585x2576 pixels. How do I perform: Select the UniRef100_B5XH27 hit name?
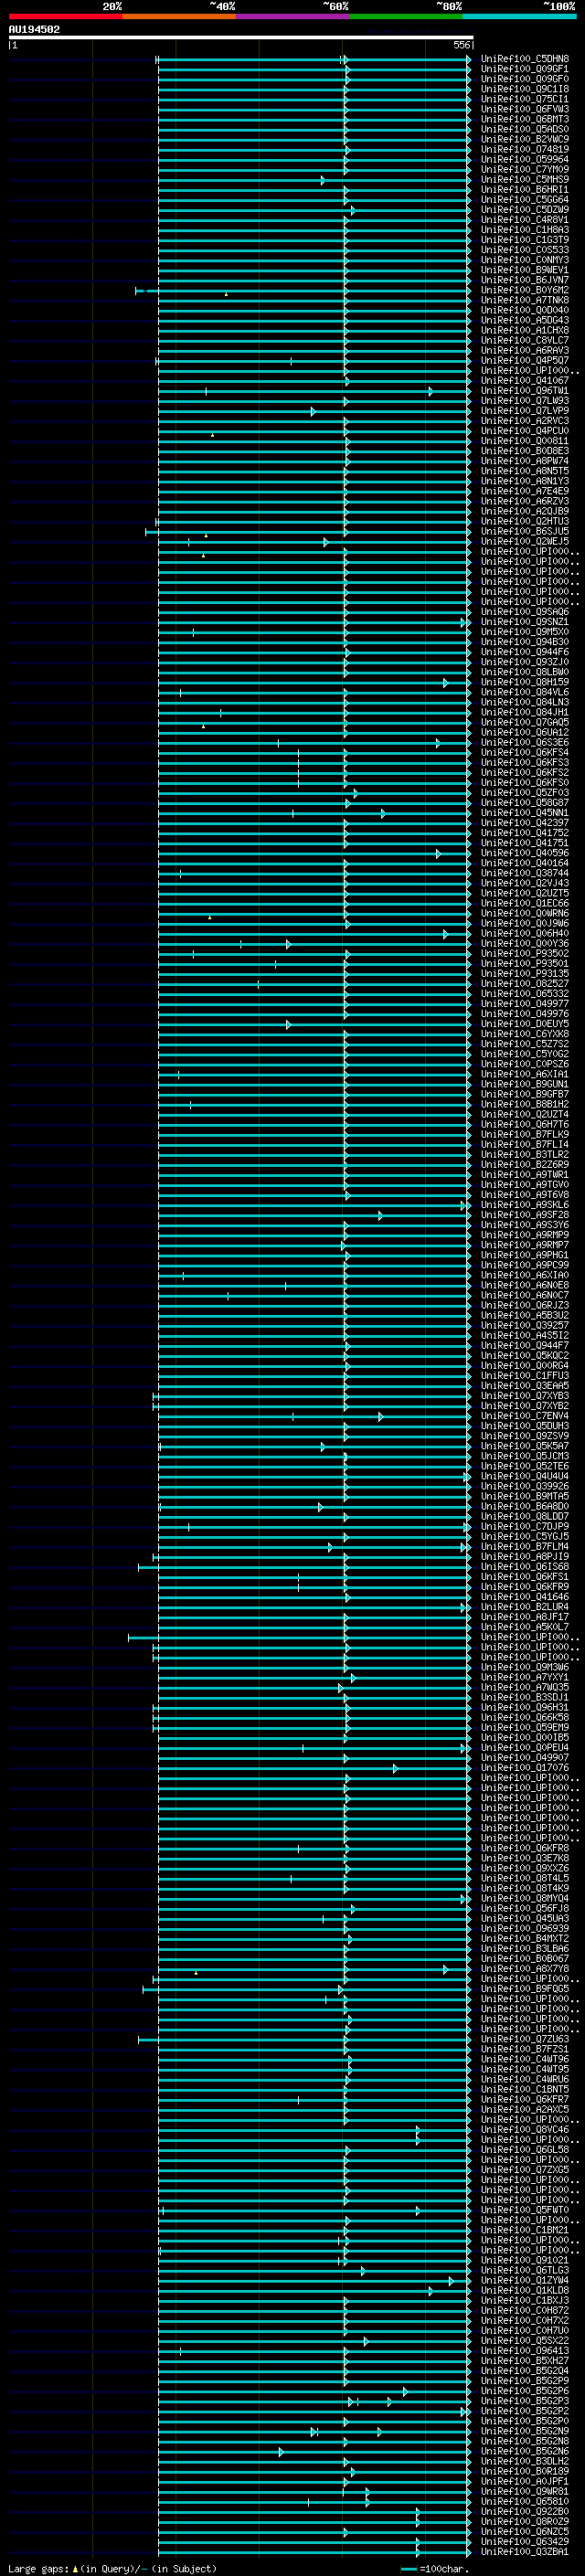tap(525, 2360)
